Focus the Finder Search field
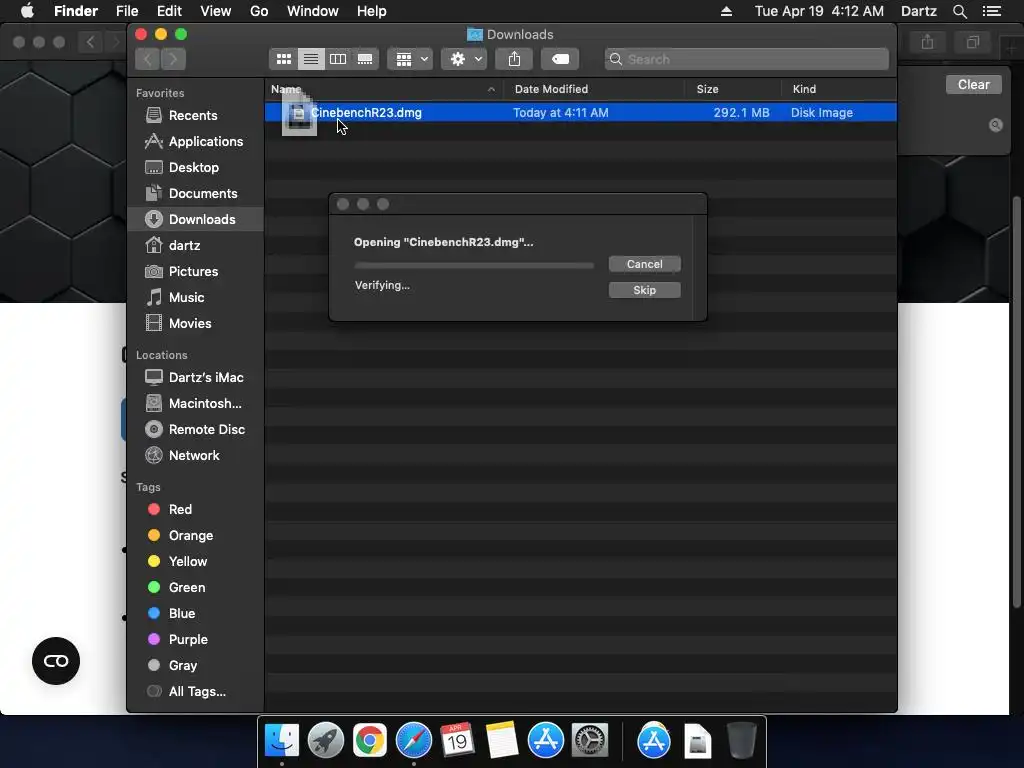This screenshot has width=1024, height=768. pos(746,59)
